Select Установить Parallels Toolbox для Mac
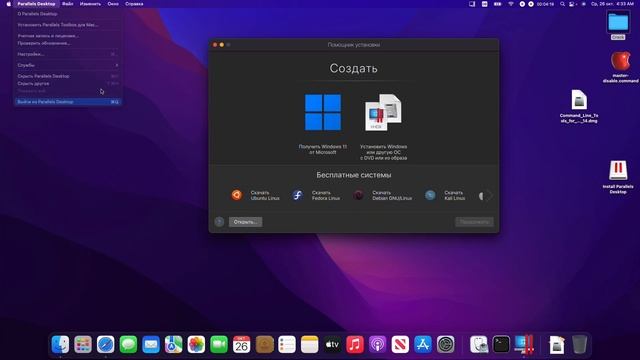Screen dimensions: 640x360 pyautogui.click(x=68, y=25)
